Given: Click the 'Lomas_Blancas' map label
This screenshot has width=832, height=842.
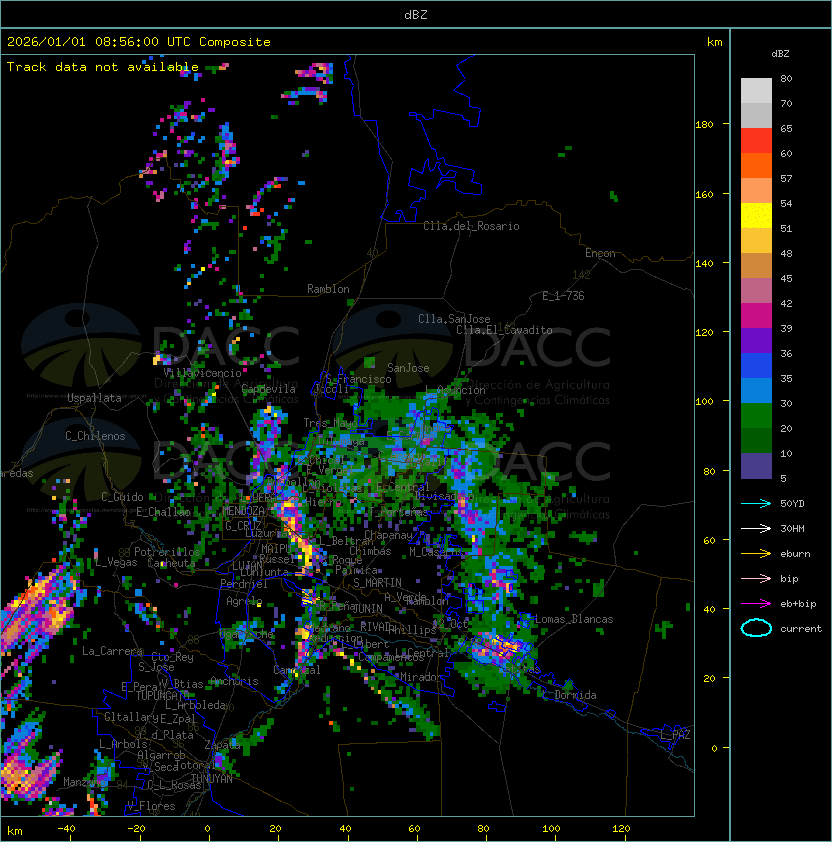Looking at the screenshot, I should pos(574,619).
